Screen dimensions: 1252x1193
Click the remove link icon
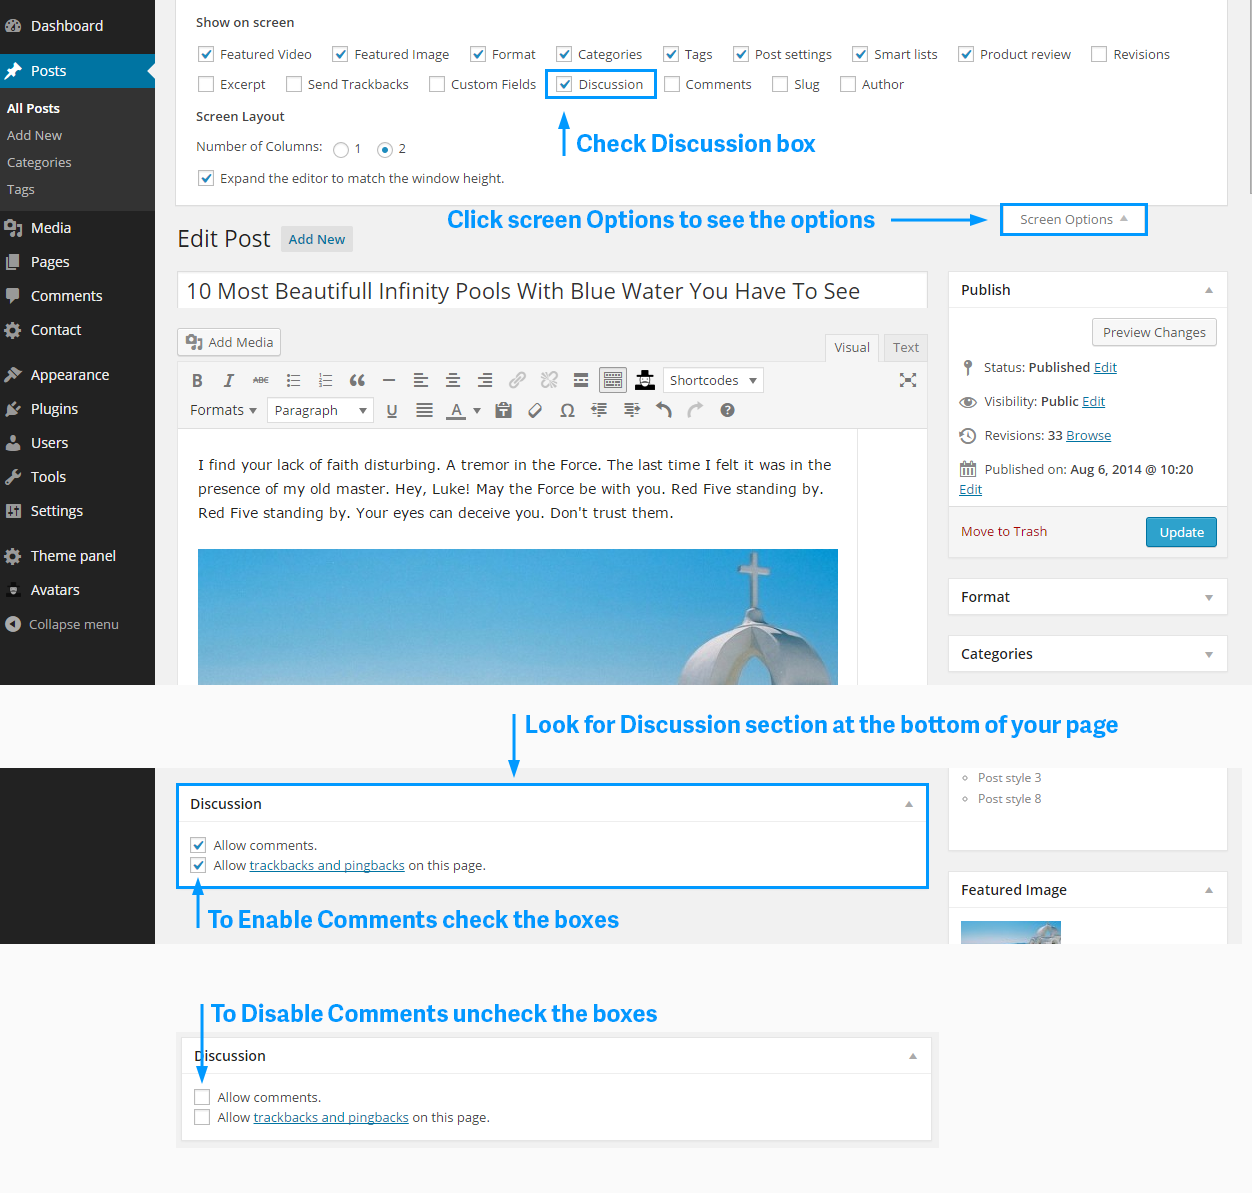pos(549,380)
